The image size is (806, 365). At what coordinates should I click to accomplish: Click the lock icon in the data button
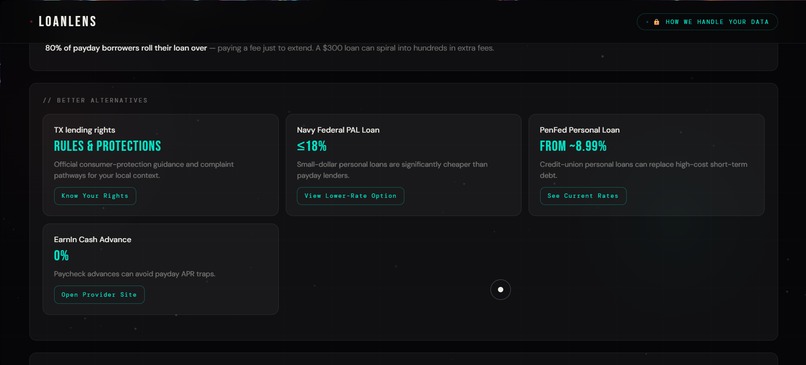pos(656,22)
